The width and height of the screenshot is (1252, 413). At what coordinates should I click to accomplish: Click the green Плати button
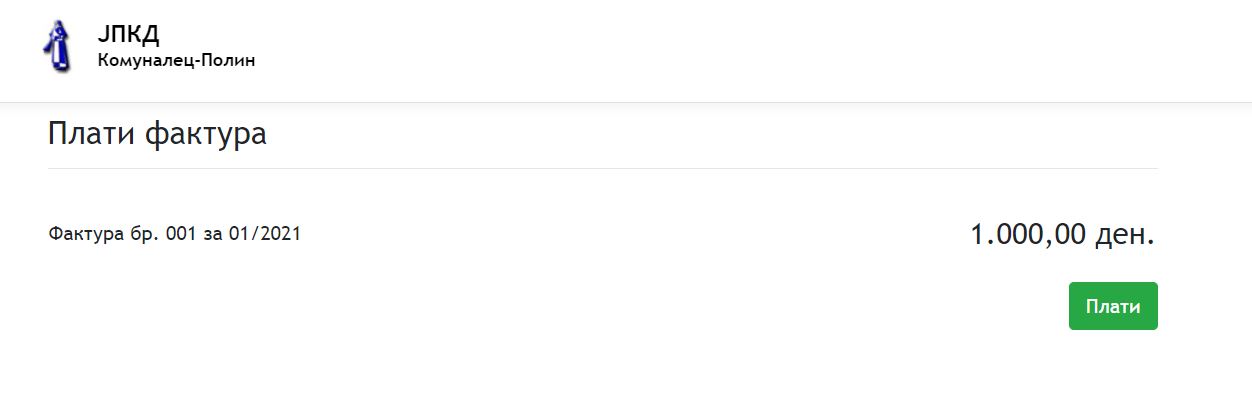1113,306
